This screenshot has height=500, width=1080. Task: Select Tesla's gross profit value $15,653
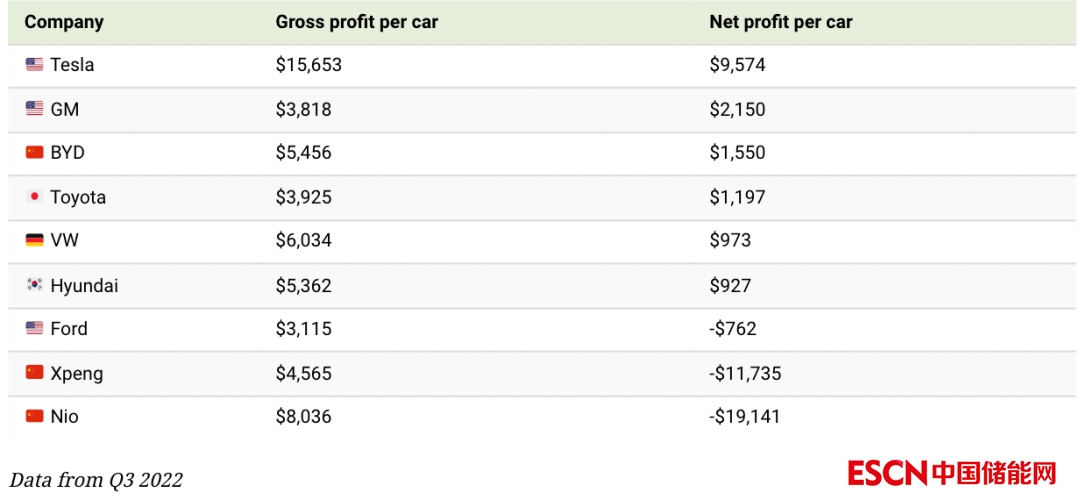pos(309,65)
